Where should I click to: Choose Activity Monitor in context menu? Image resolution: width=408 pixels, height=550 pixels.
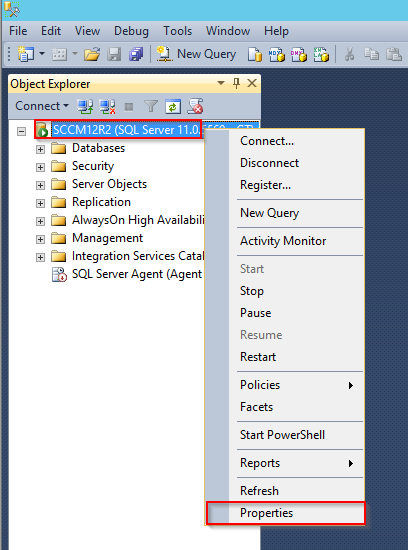pyautogui.click(x=285, y=241)
